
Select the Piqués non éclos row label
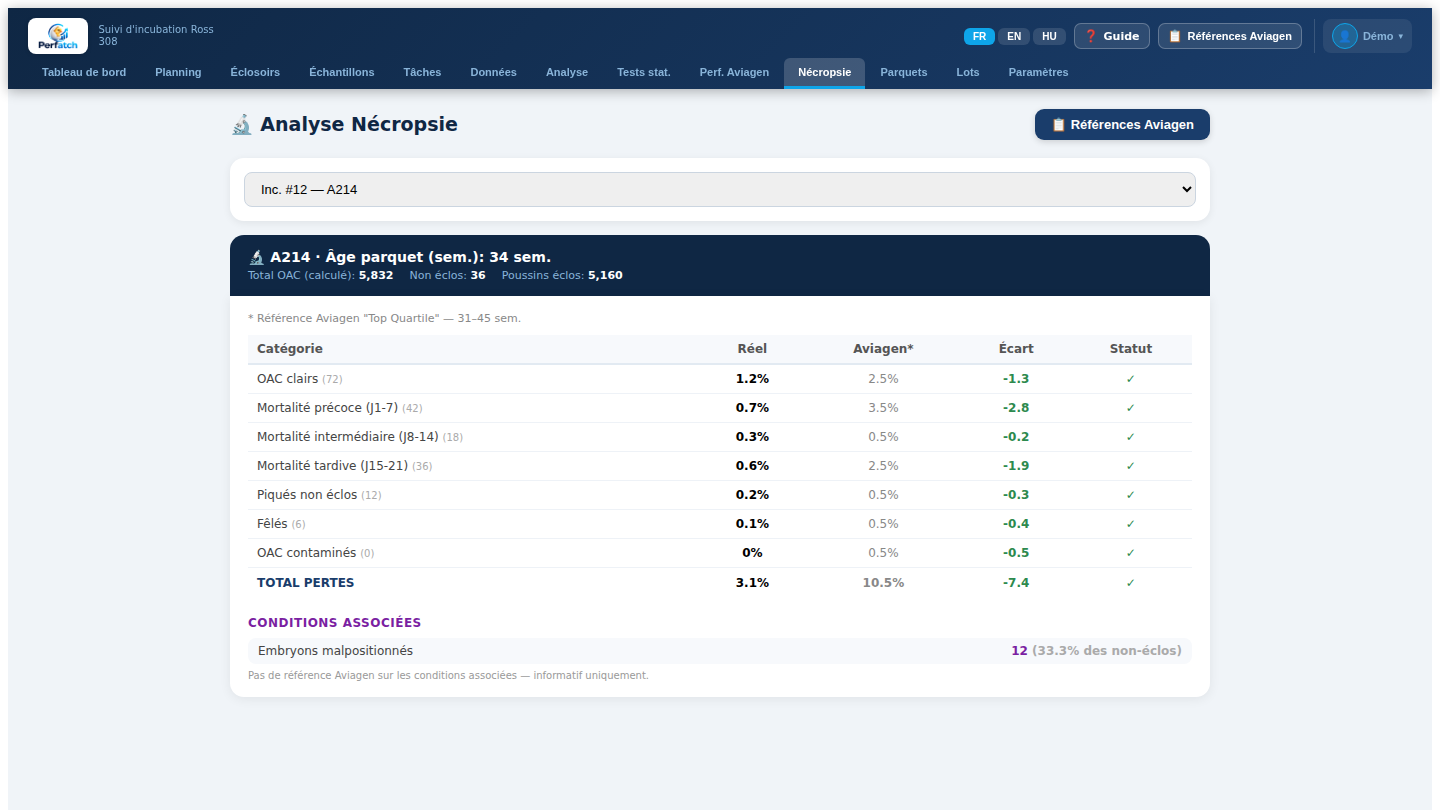(x=307, y=495)
